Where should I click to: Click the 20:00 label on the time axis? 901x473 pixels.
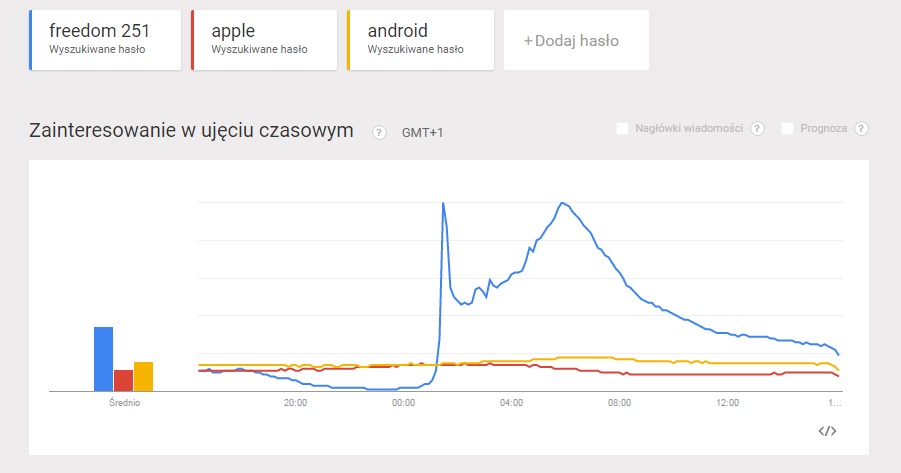pyautogui.click(x=295, y=403)
